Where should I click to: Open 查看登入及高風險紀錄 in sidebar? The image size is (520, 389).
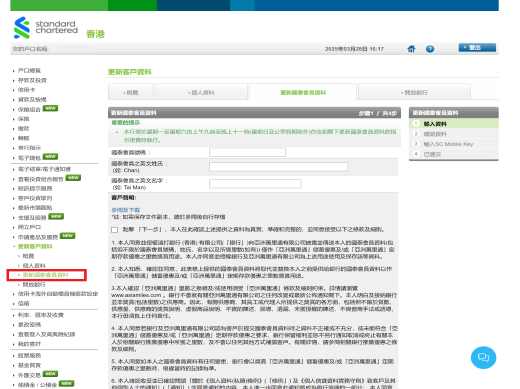click(46, 334)
